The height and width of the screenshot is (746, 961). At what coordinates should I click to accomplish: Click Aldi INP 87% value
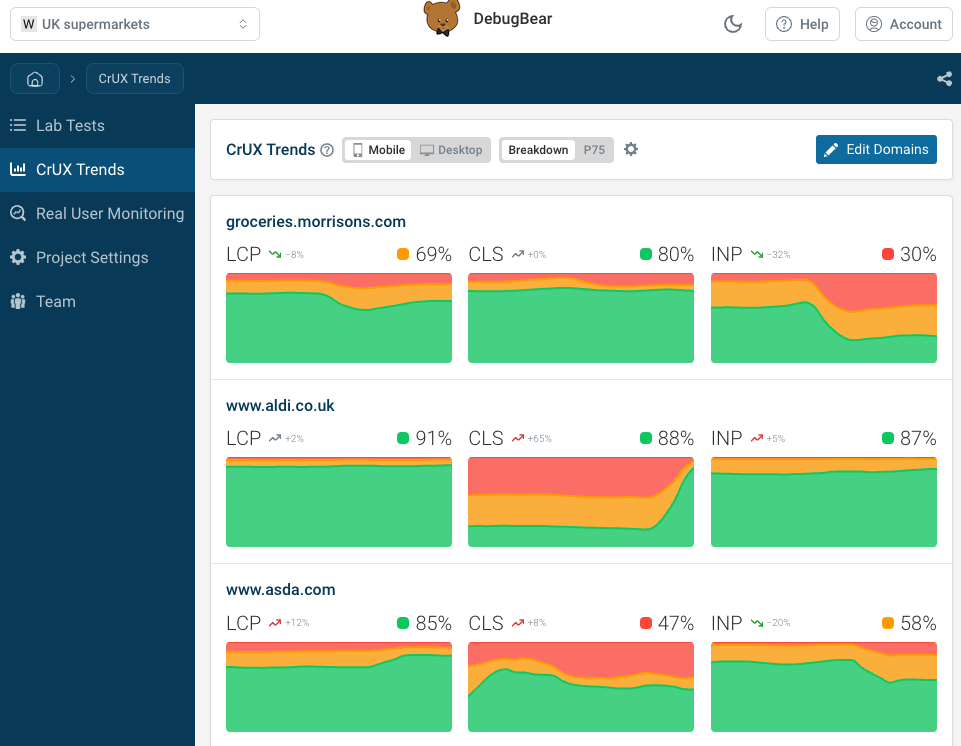click(x=918, y=438)
